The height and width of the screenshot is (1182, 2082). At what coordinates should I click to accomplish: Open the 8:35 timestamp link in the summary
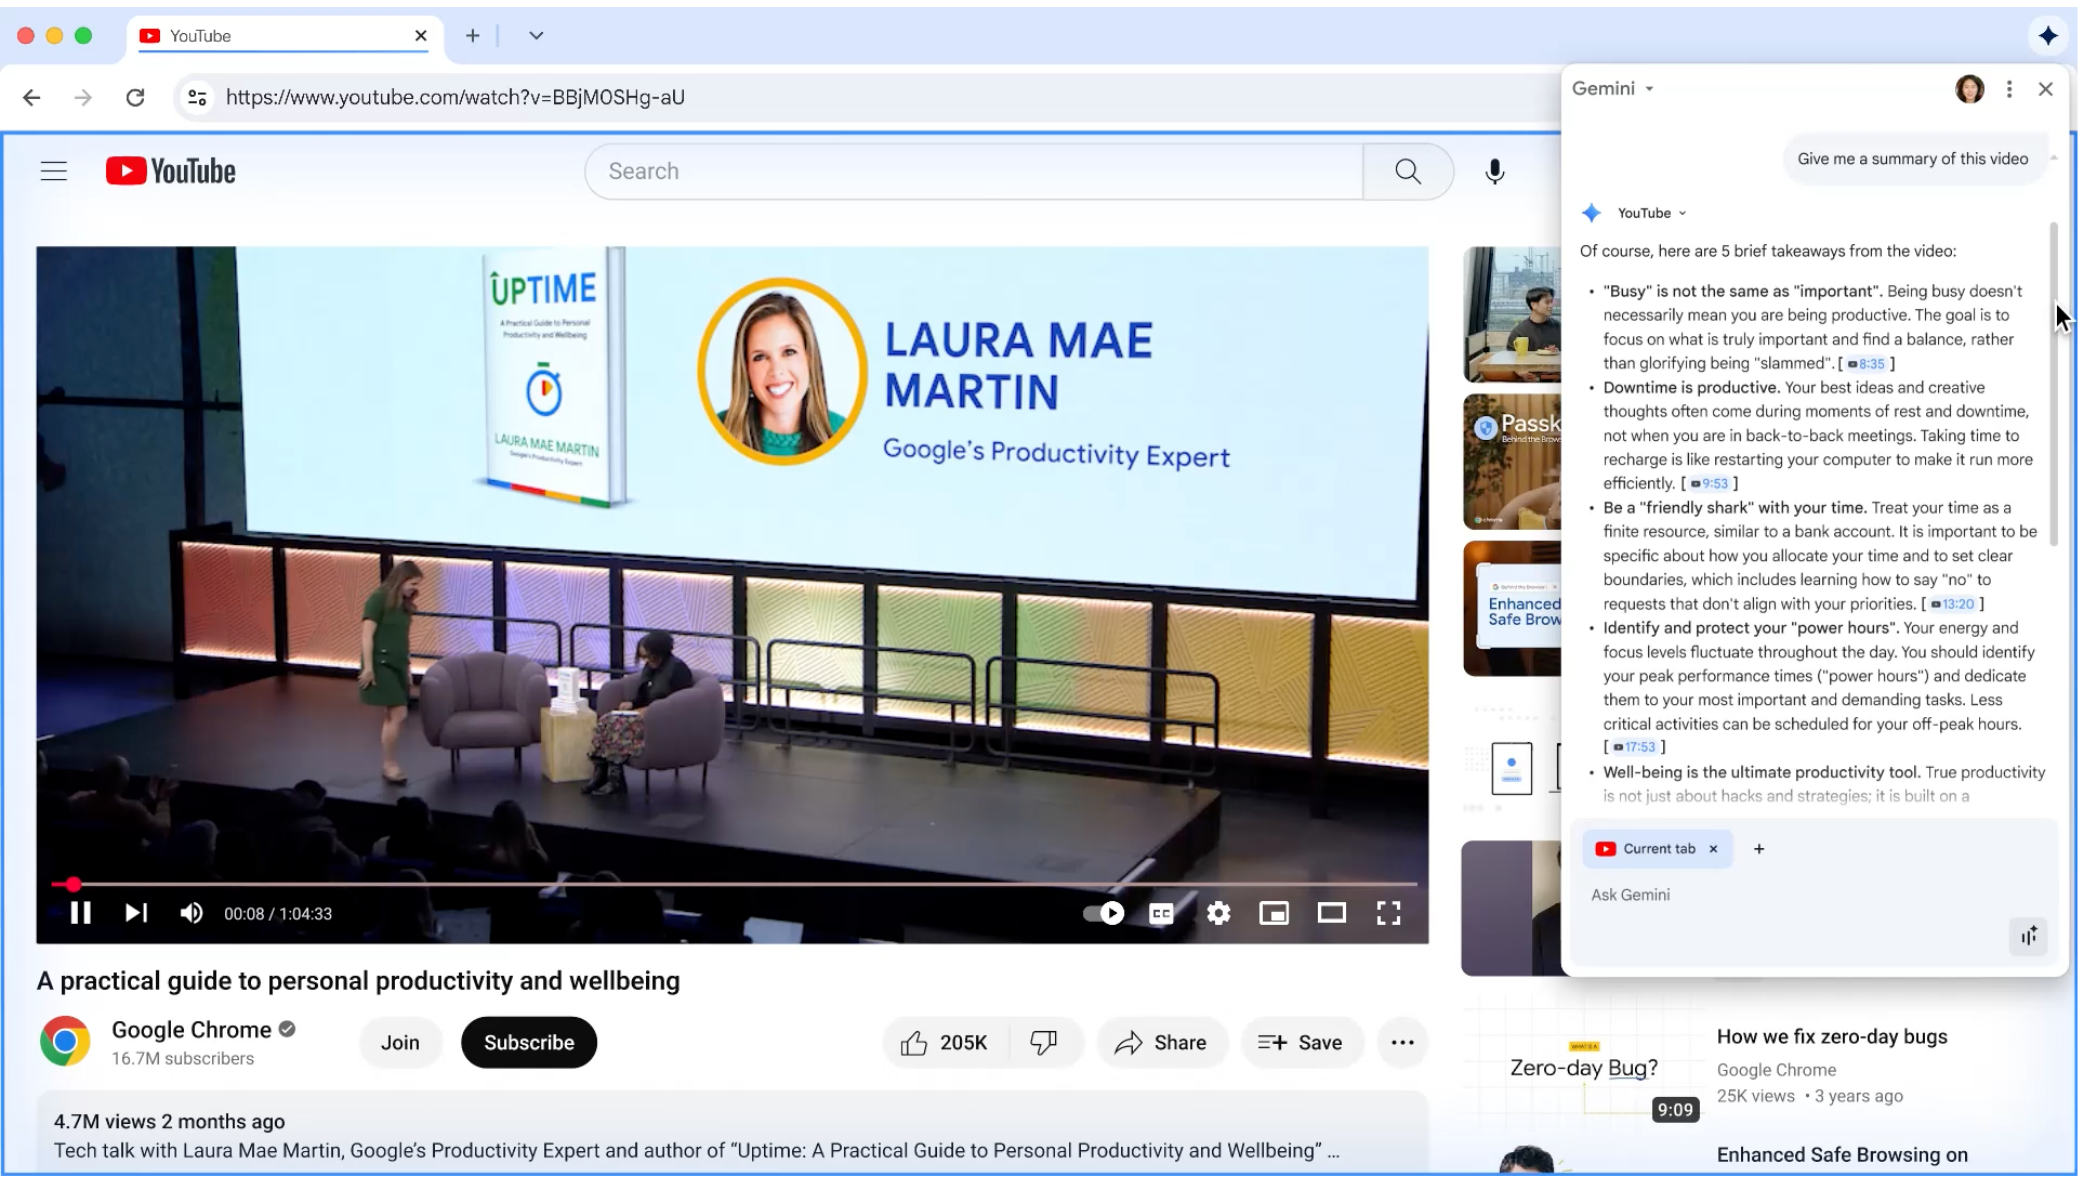1868,364
